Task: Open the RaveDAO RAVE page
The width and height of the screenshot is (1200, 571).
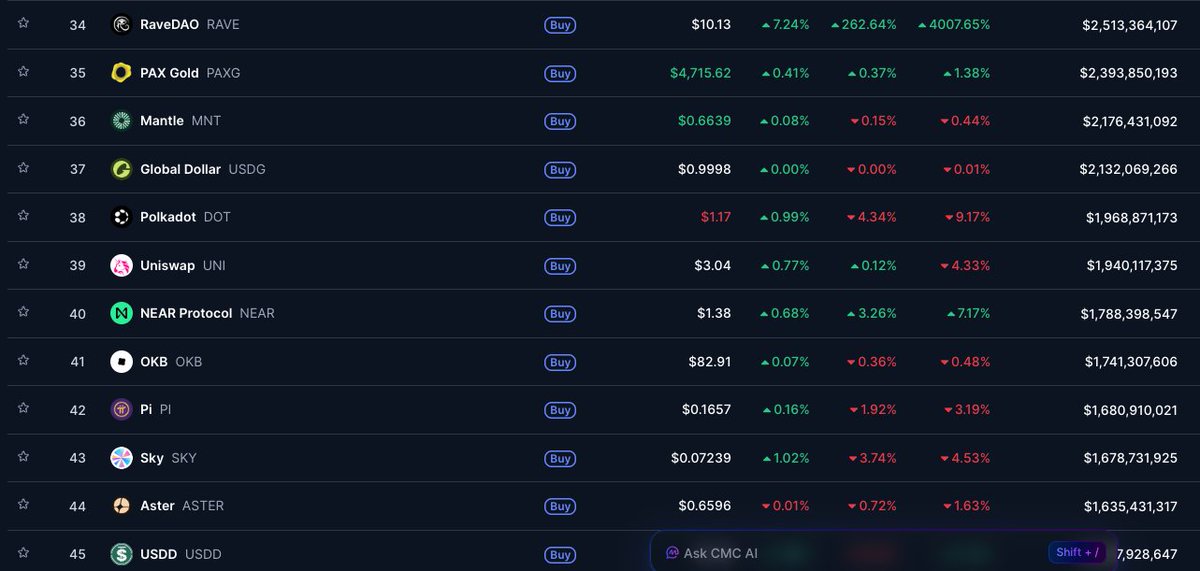Action: [190, 24]
